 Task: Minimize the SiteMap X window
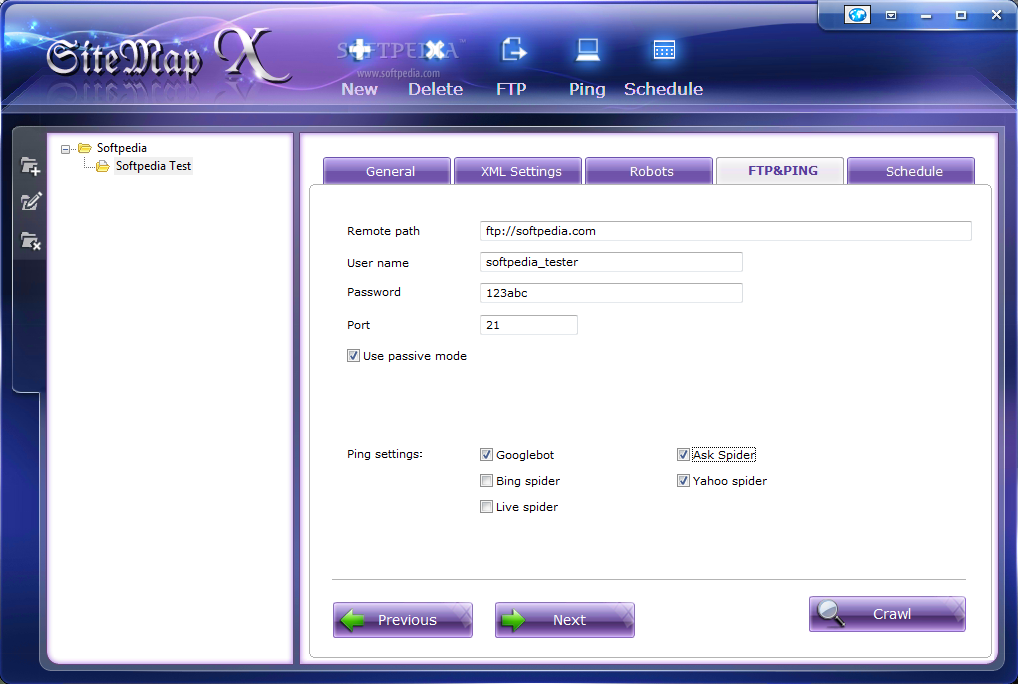point(926,16)
